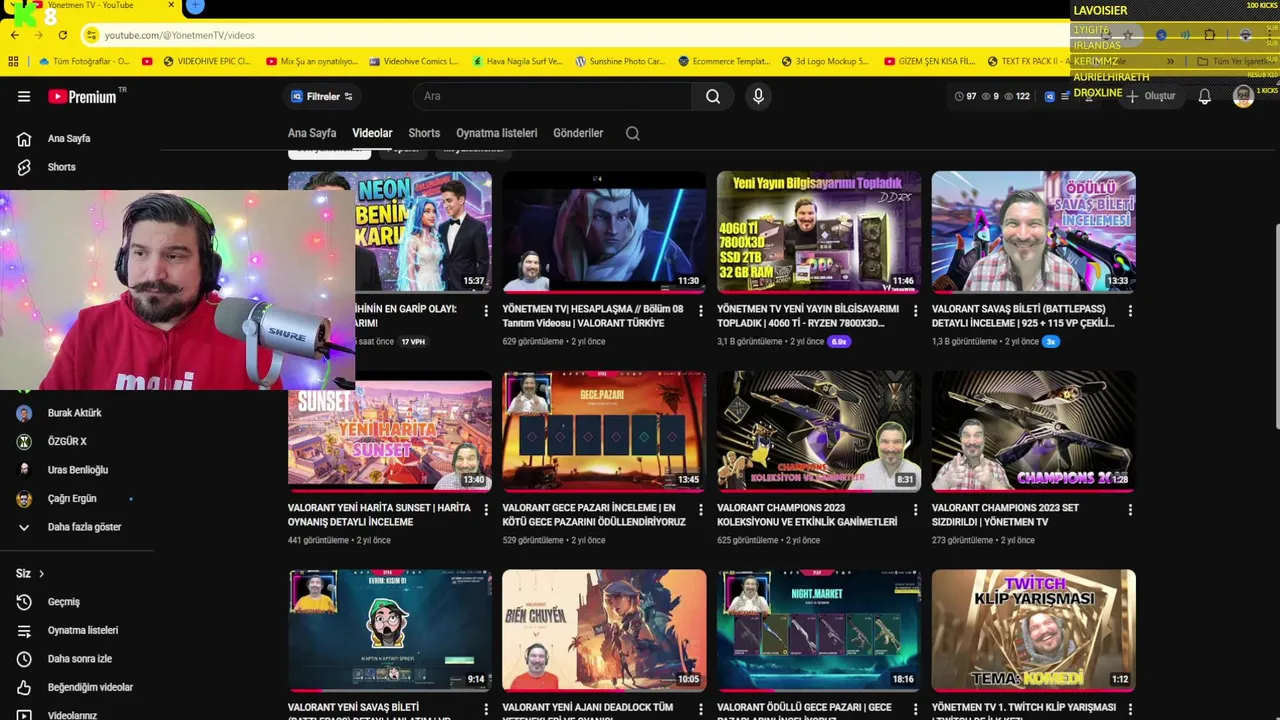Viewport: 1280px width, 720px height.
Task: Open Burak Aktürk subscription channel
Action: click(74, 413)
